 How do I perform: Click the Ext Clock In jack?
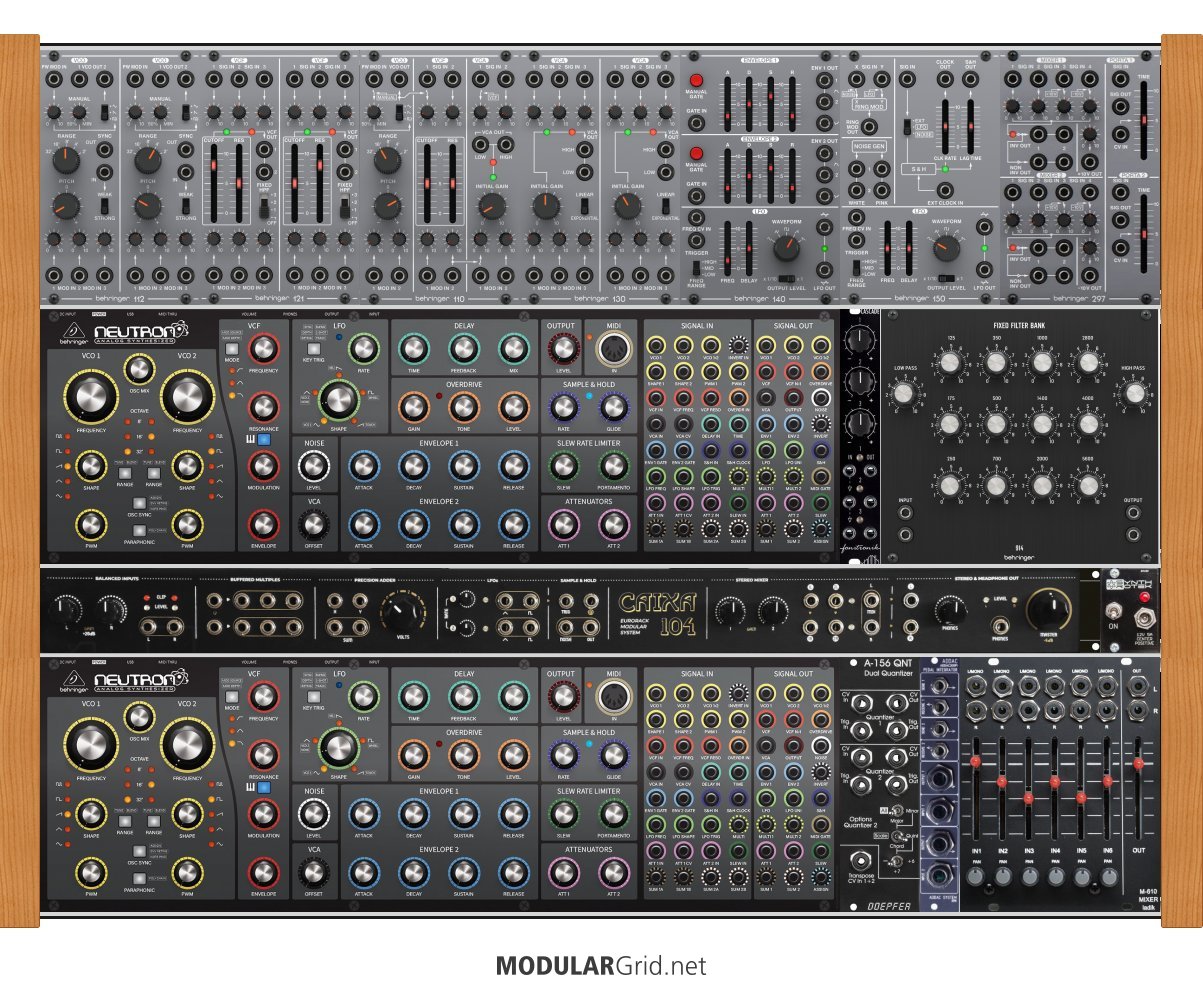click(944, 191)
